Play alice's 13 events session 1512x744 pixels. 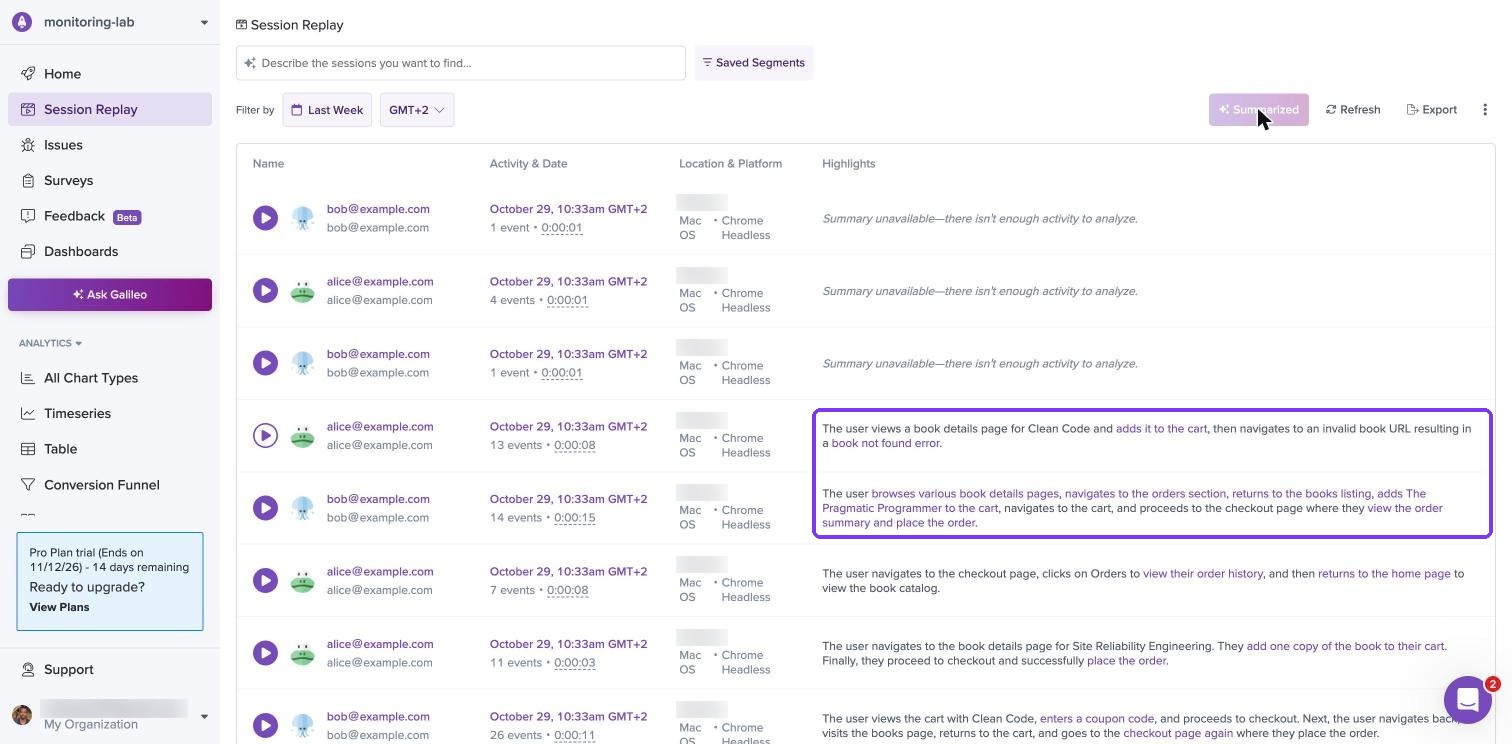tap(265, 435)
